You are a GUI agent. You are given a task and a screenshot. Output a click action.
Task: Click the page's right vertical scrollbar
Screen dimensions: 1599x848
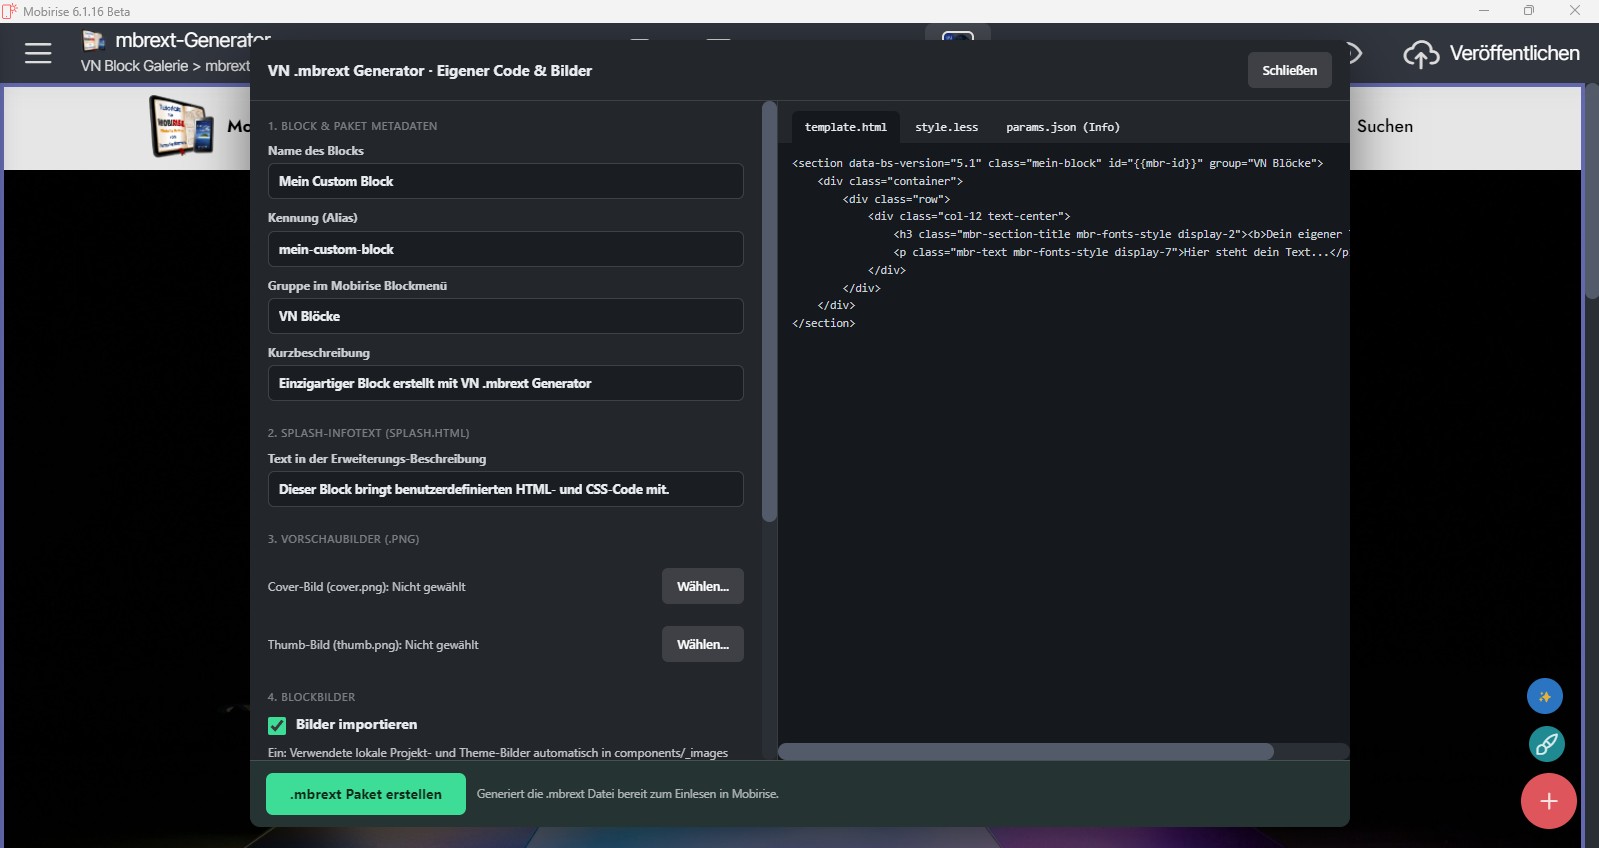(x=1592, y=190)
